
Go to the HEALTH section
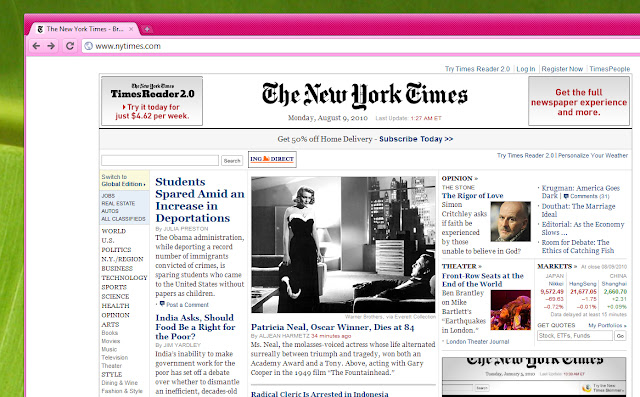tap(115, 306)
